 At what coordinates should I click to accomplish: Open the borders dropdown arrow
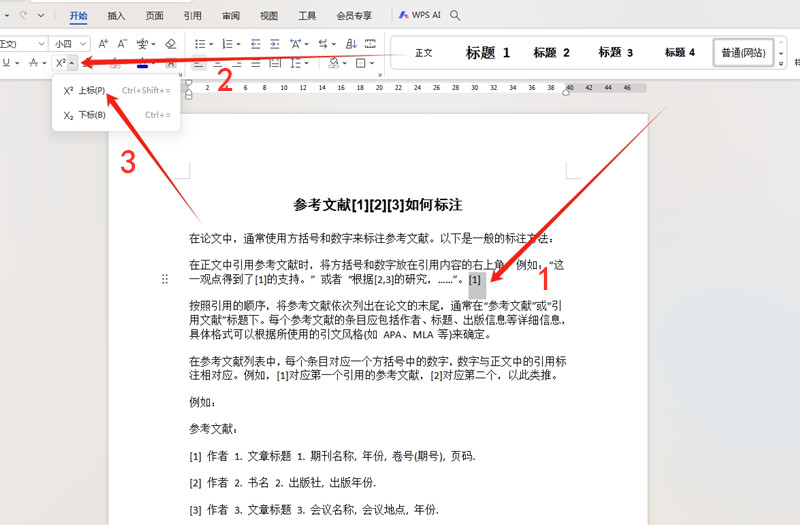tap(372, 64)
